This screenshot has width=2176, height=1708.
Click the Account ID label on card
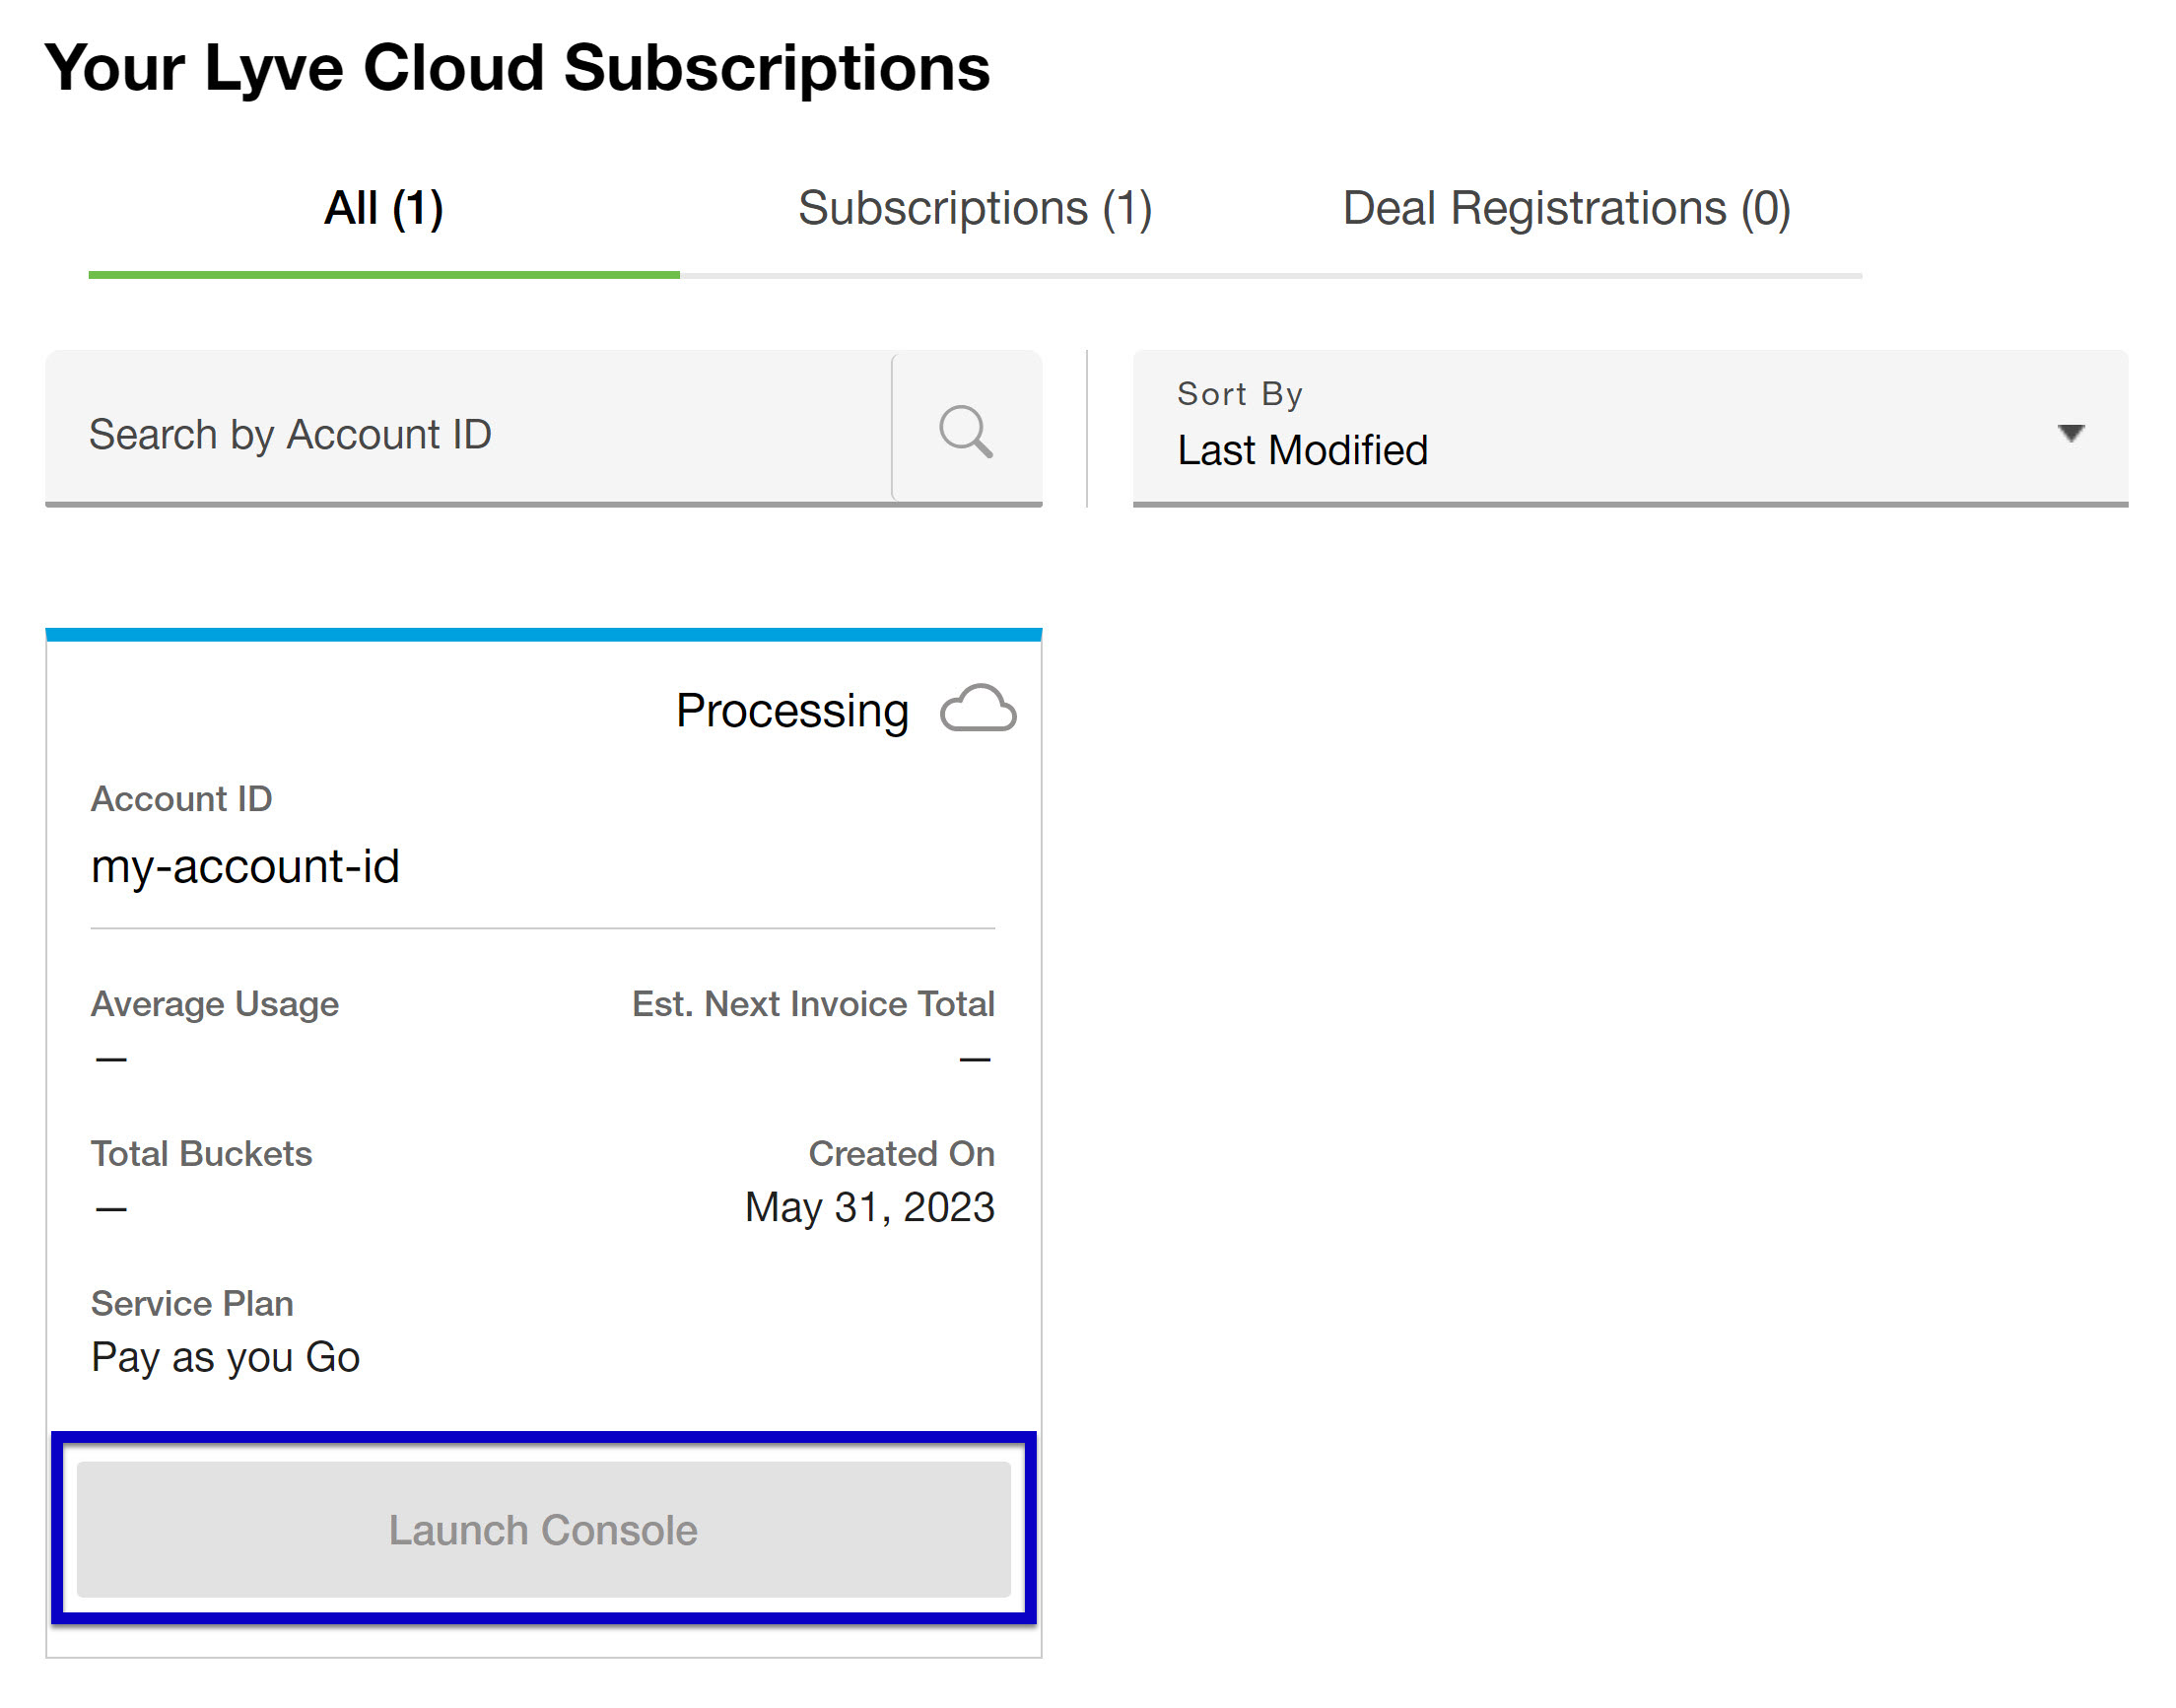[x=181, y=798]
